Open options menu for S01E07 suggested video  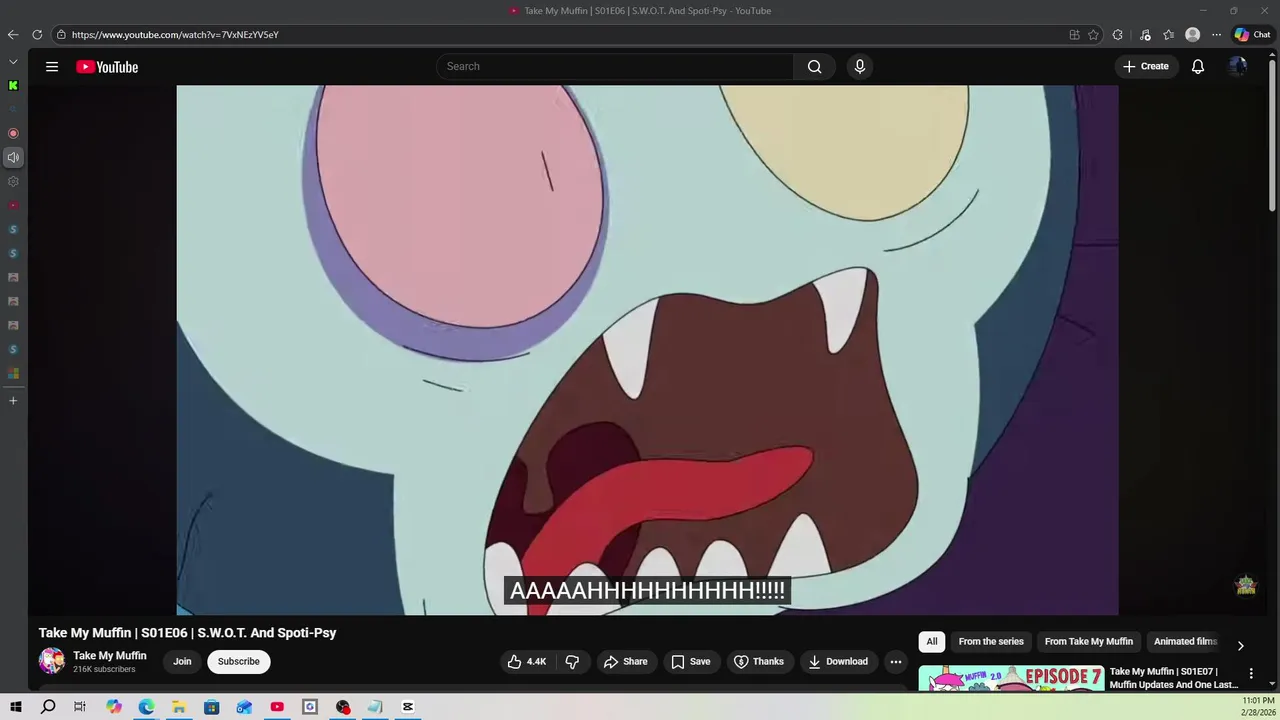pyautogui.click(x=1251, y=674)
